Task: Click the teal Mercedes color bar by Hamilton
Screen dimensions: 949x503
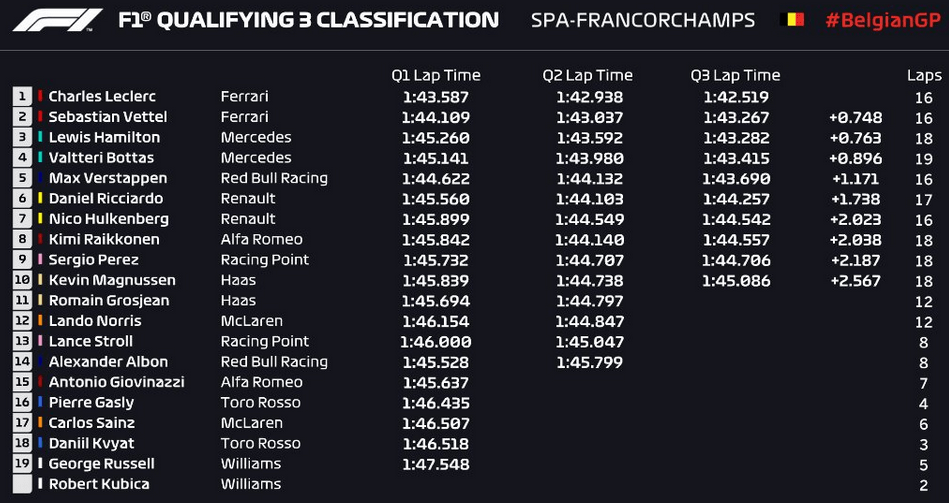Action: [x=41, y=137]
